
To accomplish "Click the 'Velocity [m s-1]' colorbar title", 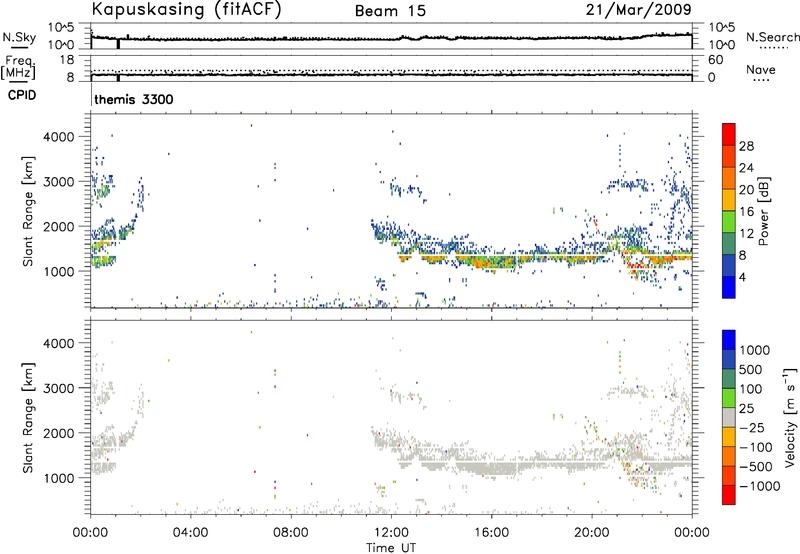I will point(790,417).
